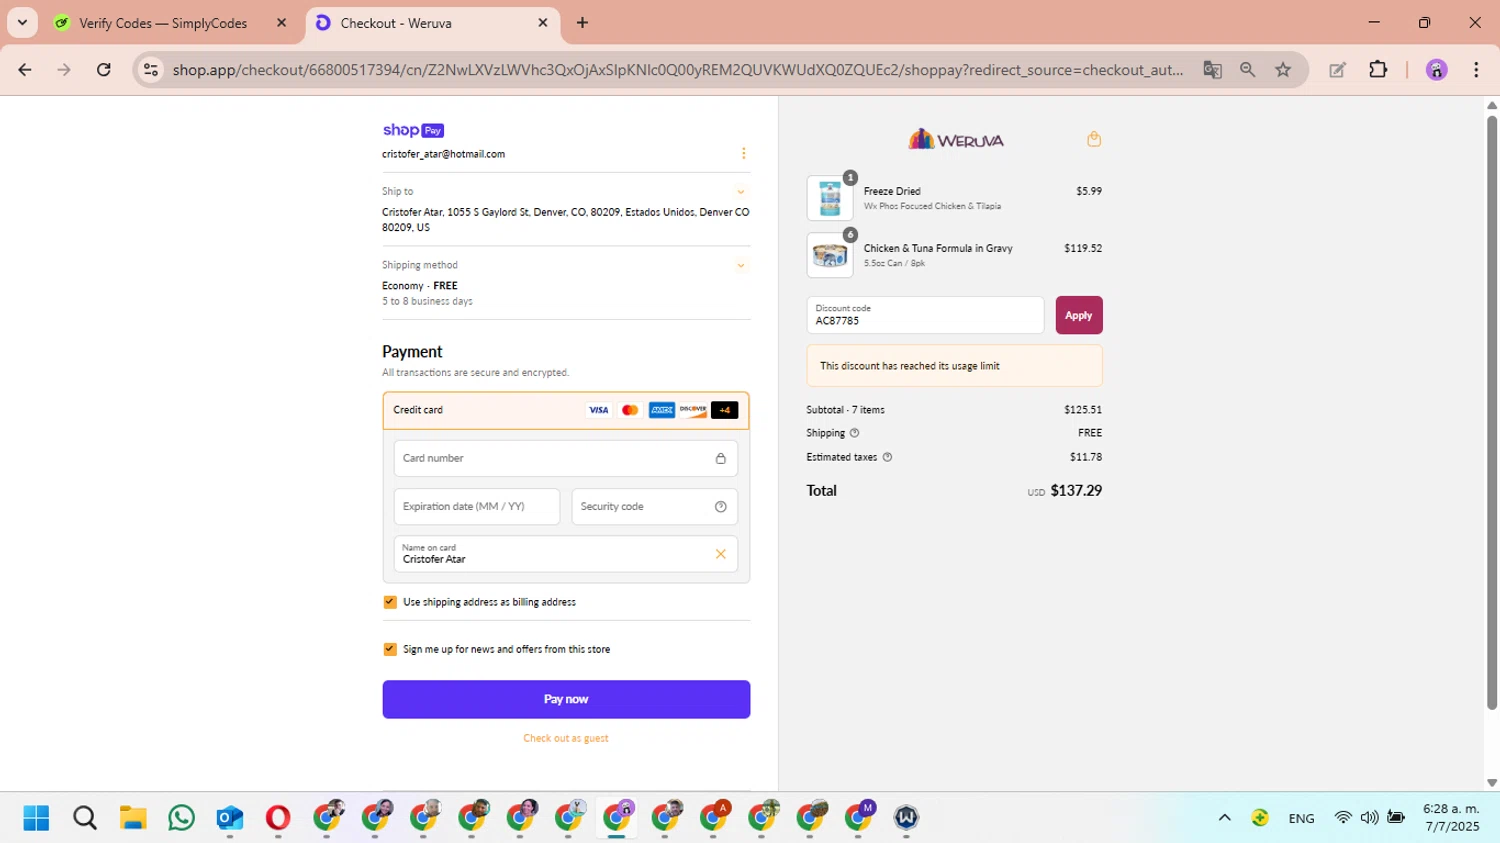Click the Chicken & Tuna Formula product thumbnail
This screenshot has height=843, width=1500.
tap(830, 255)
